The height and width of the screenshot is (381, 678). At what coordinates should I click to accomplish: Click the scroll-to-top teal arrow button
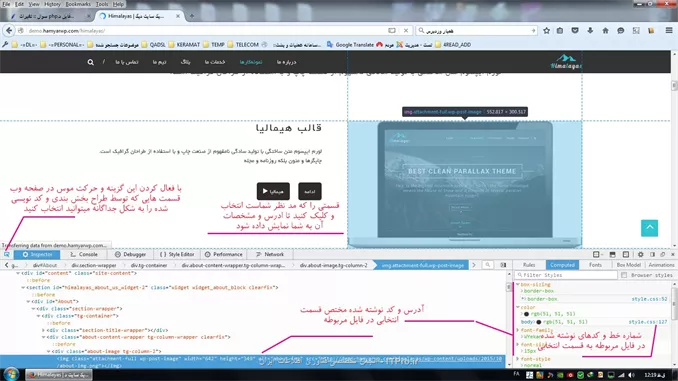tap(649, 228)
